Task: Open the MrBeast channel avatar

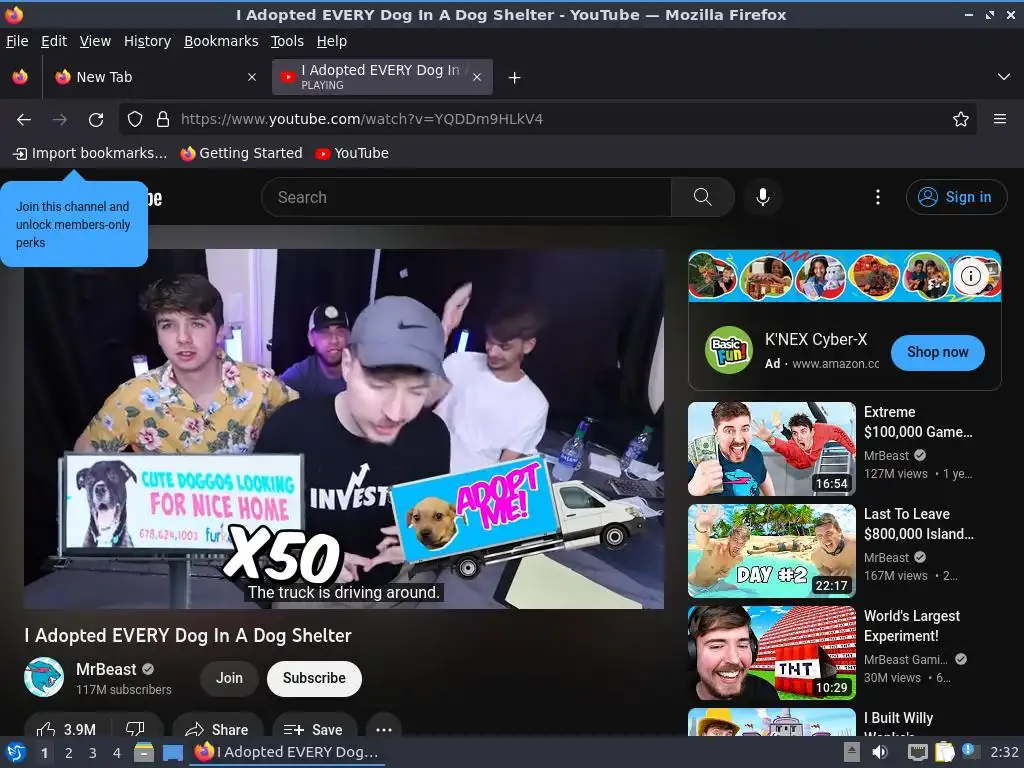Action: click(44, 677)
